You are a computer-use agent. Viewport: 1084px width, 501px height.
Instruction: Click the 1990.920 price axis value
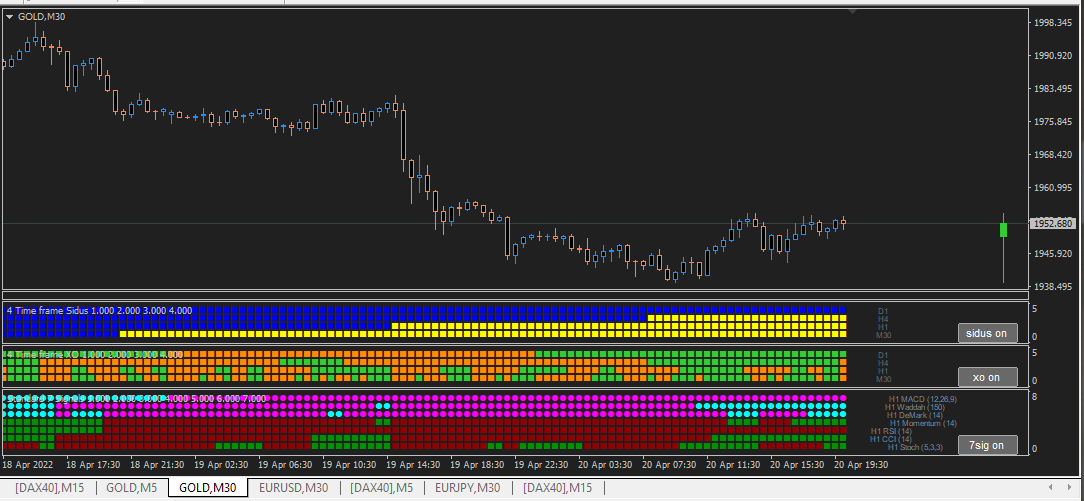tap(1053, 56)
